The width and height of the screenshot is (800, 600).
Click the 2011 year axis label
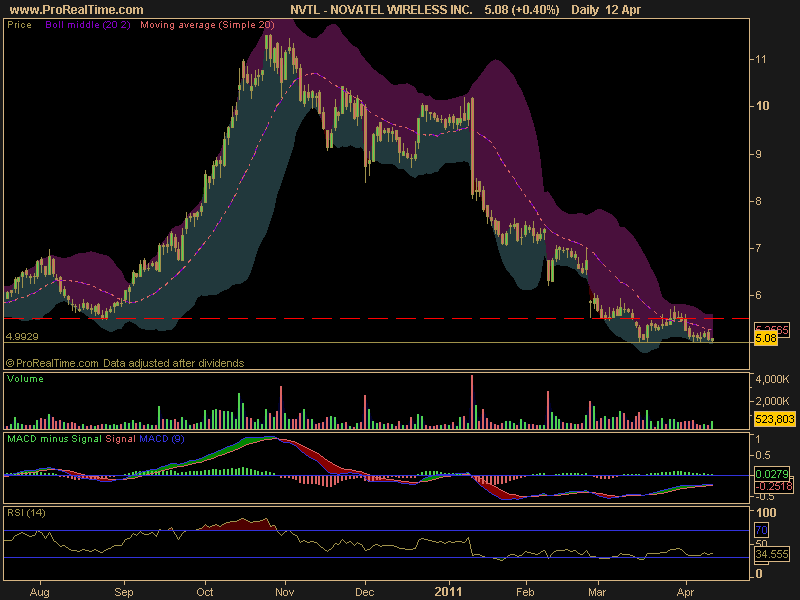click(448, 592)
